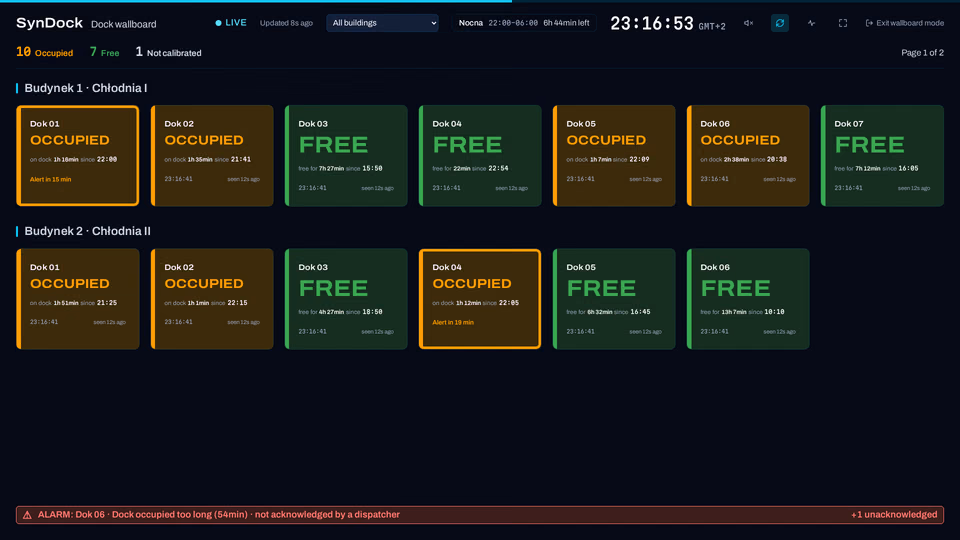
Task: Click the LIVE status indicator
Action: [x=231, y=23]
